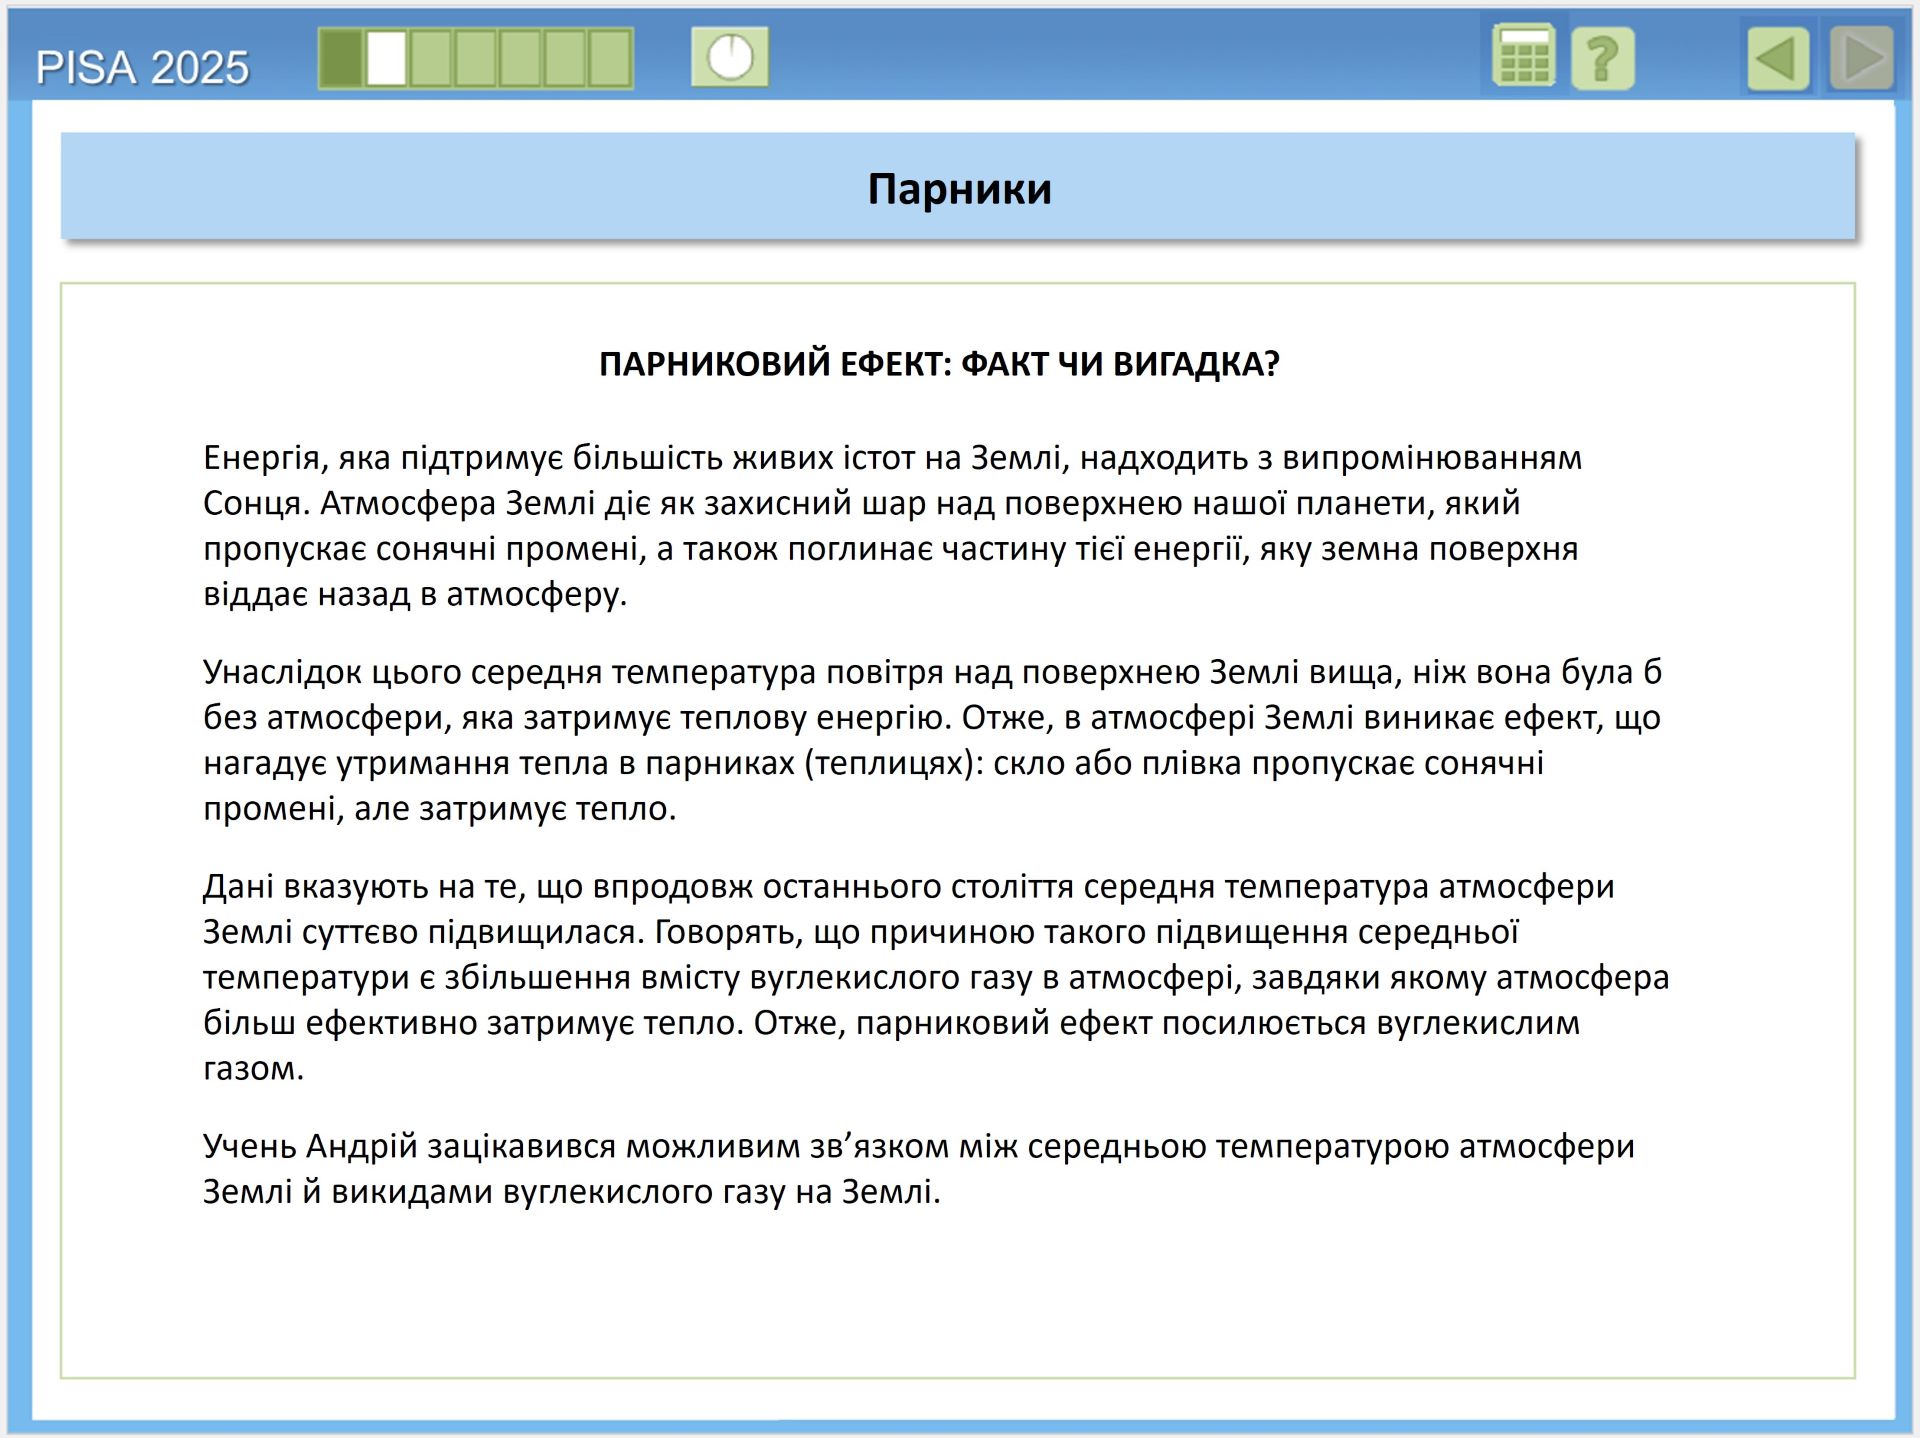Click heading ПАРНИКОВИЙ ЕФЕКТ: ФАКТ ЧИ ВИГАДКА?

coord(939,364)
